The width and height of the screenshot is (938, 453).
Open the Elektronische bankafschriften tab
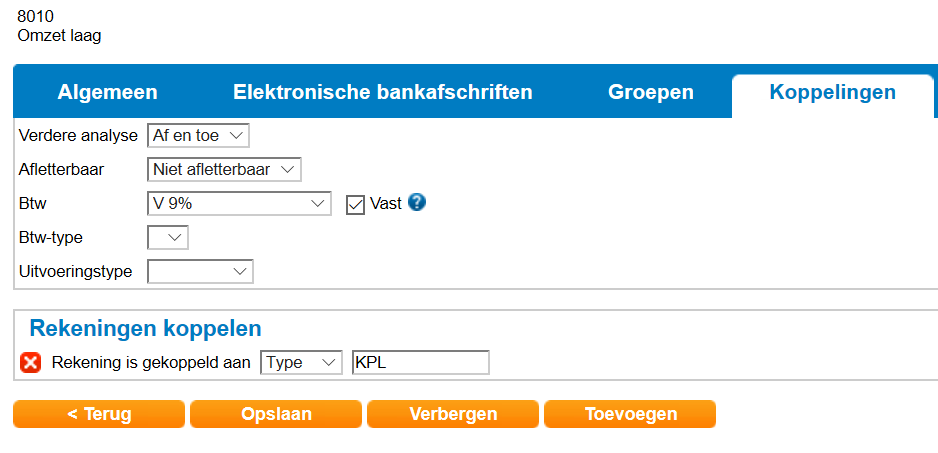383,93
